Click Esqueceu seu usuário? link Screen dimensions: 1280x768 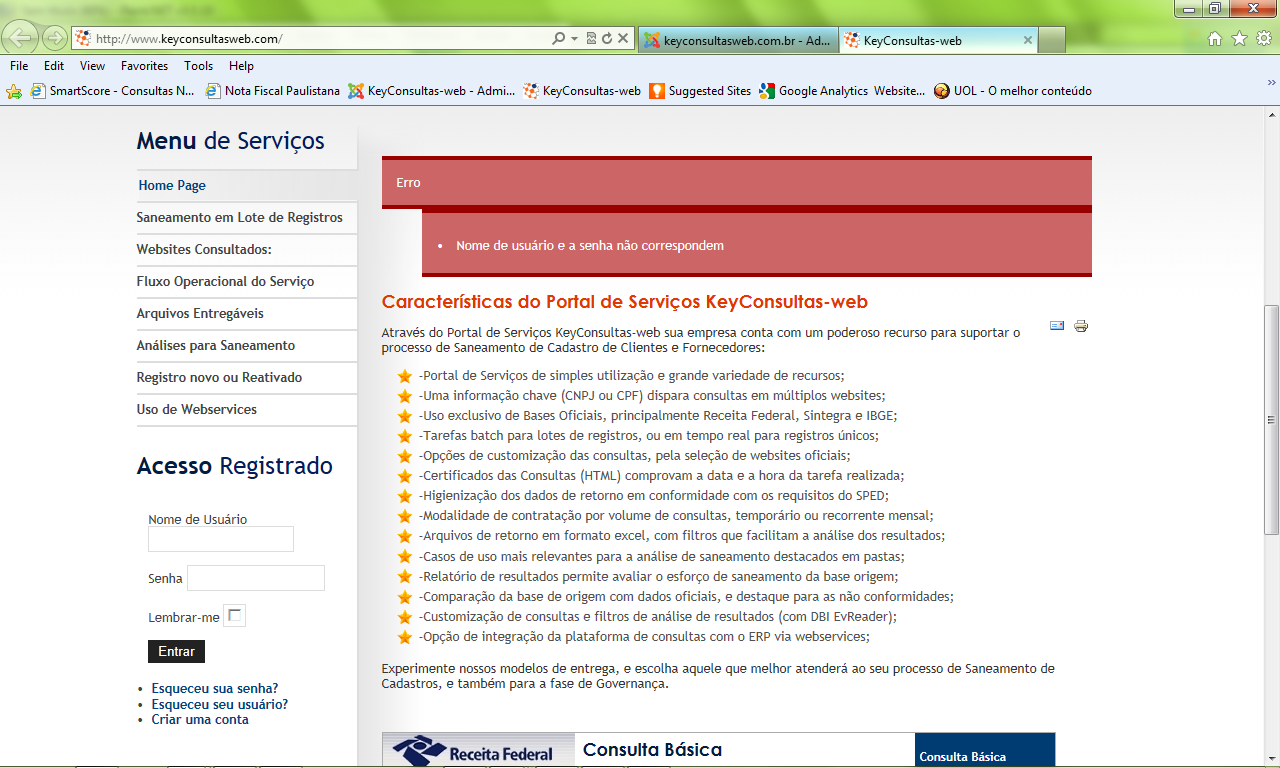(220, 704)
